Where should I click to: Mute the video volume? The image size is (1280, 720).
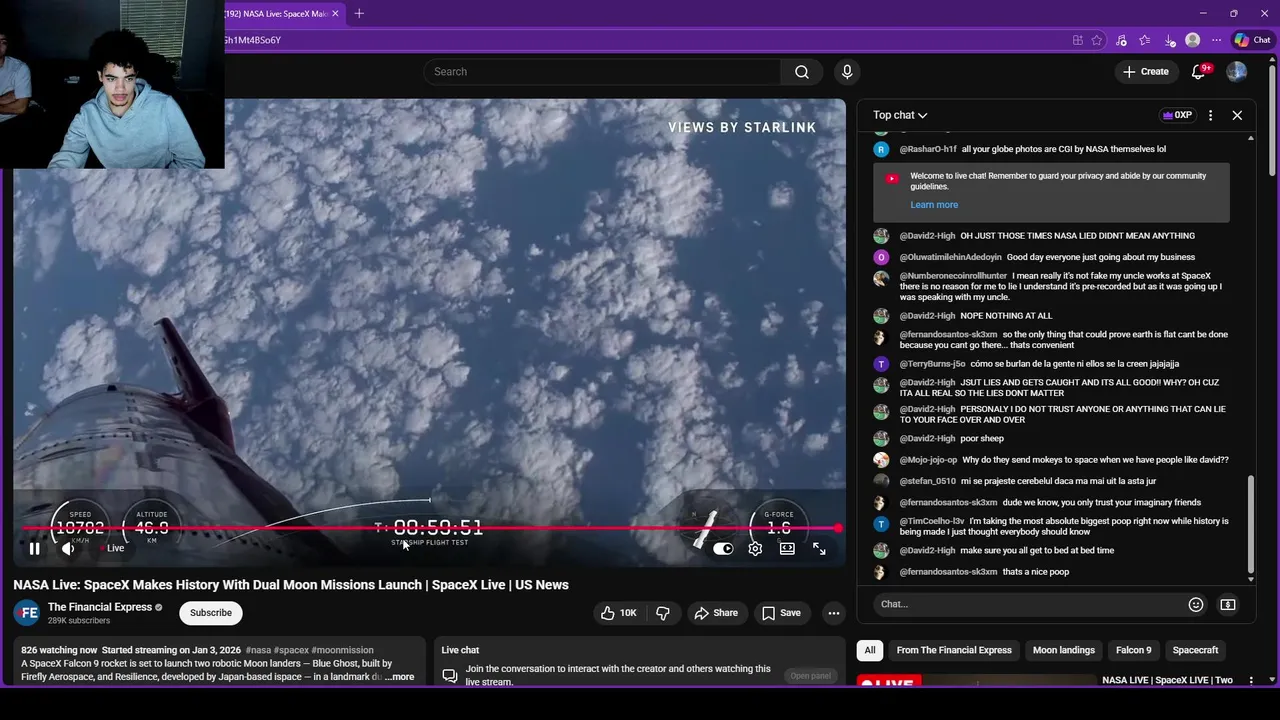68,548
